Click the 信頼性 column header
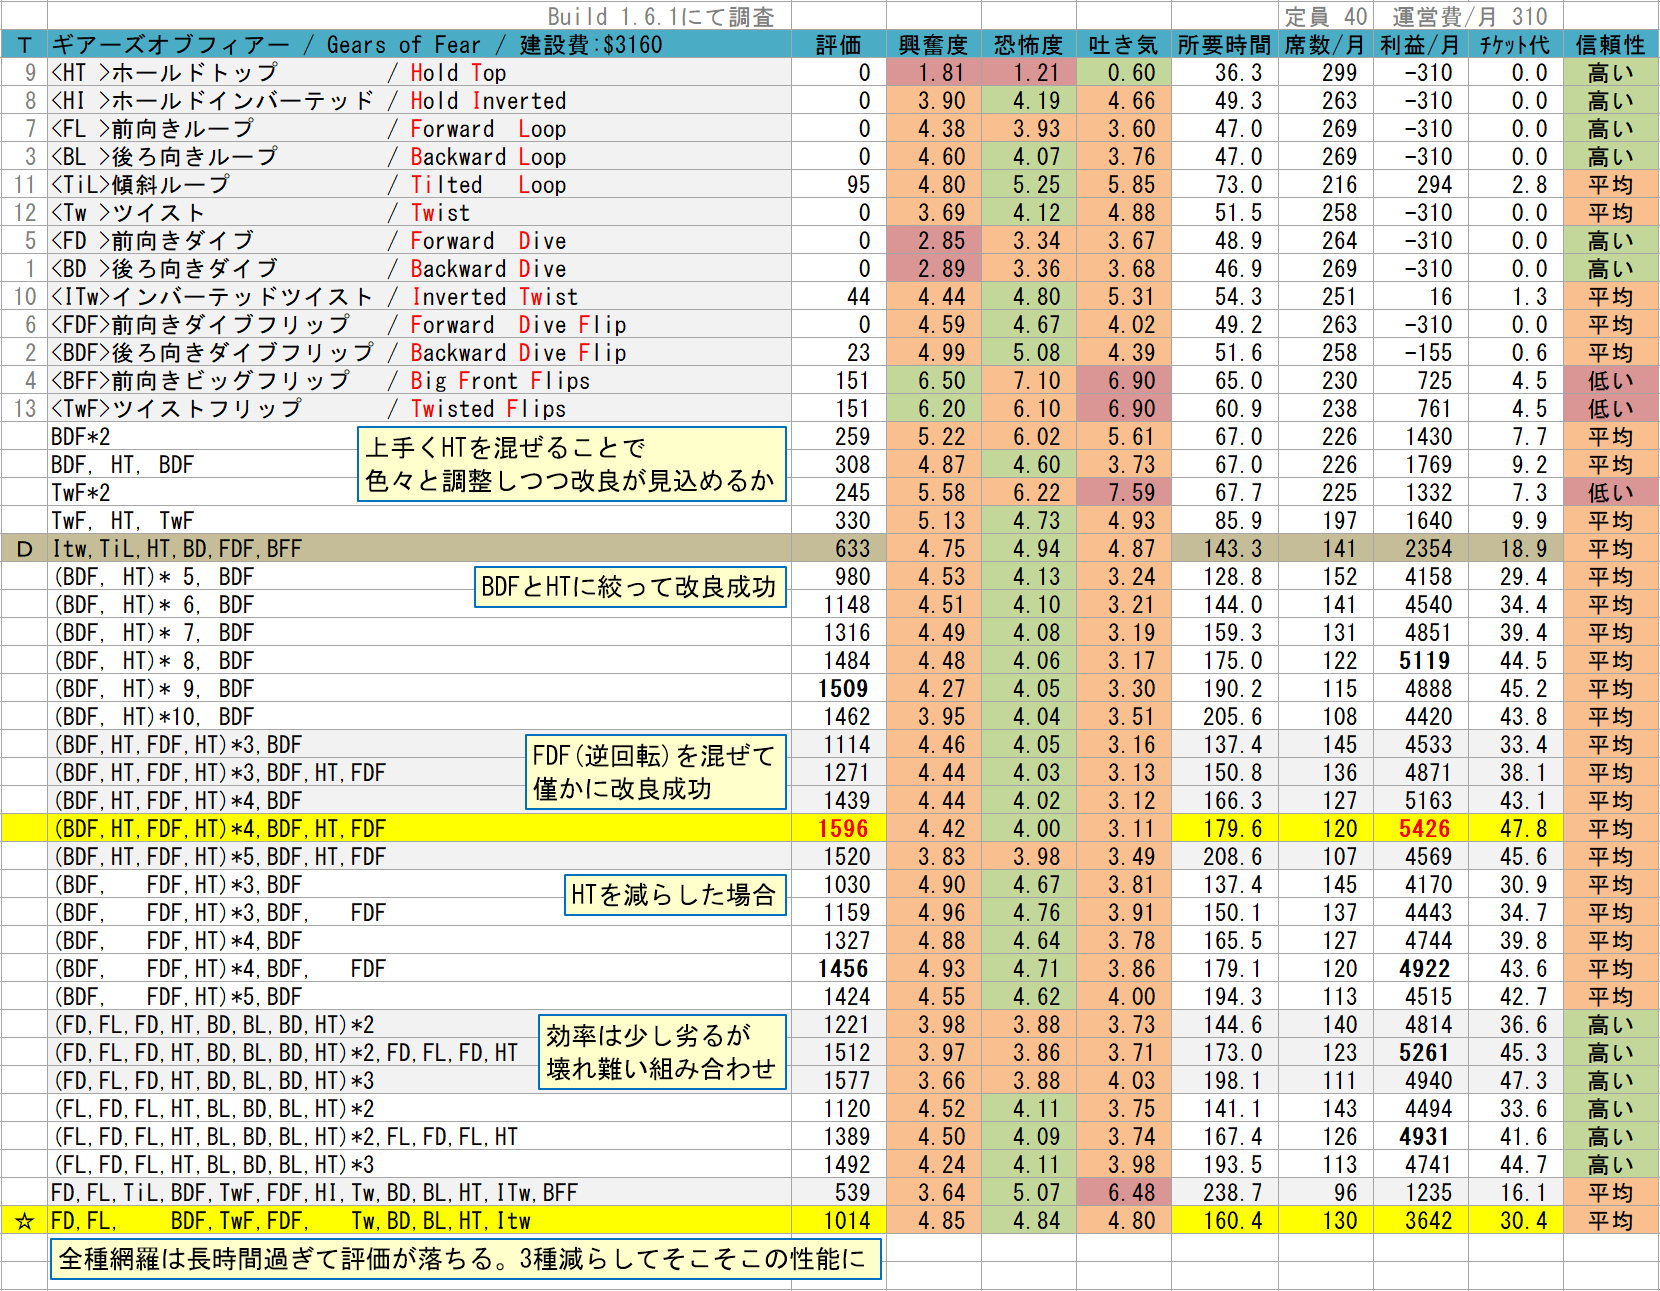The width and height of the screenshot is (1660, 1291). 1610,45
